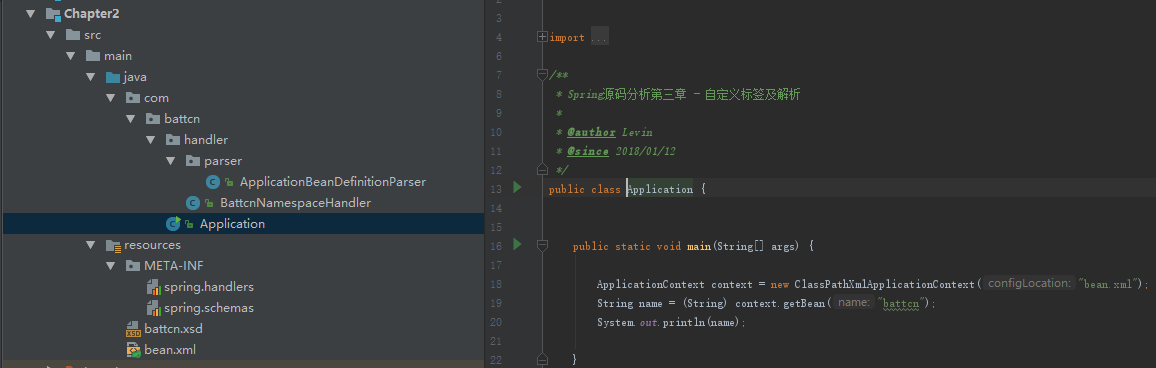
Task: Click the spring.schemas file icon
Action: (x=153, y=308)
